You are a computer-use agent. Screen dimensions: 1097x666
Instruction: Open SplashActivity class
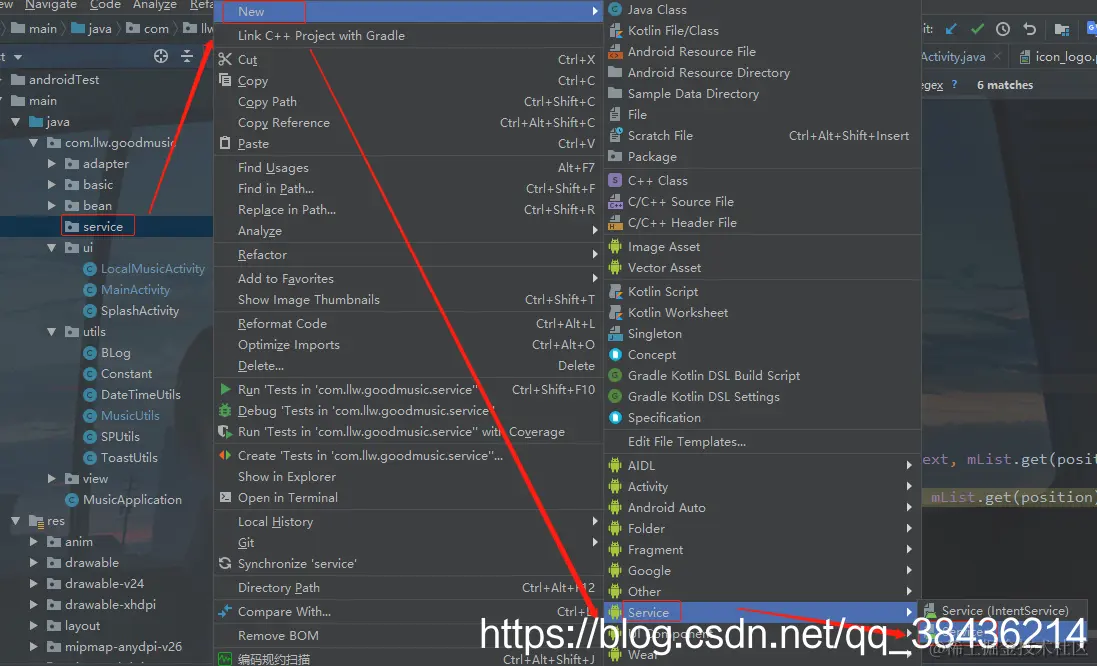140,311
